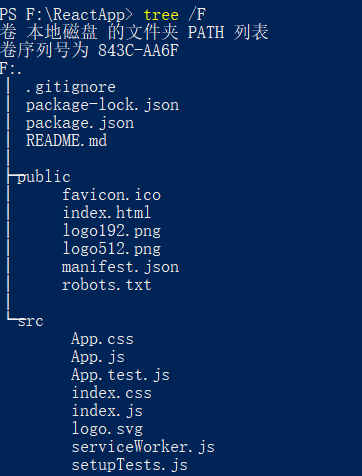
Task: Click the src folder name
Action: click(x=31, y=321)
